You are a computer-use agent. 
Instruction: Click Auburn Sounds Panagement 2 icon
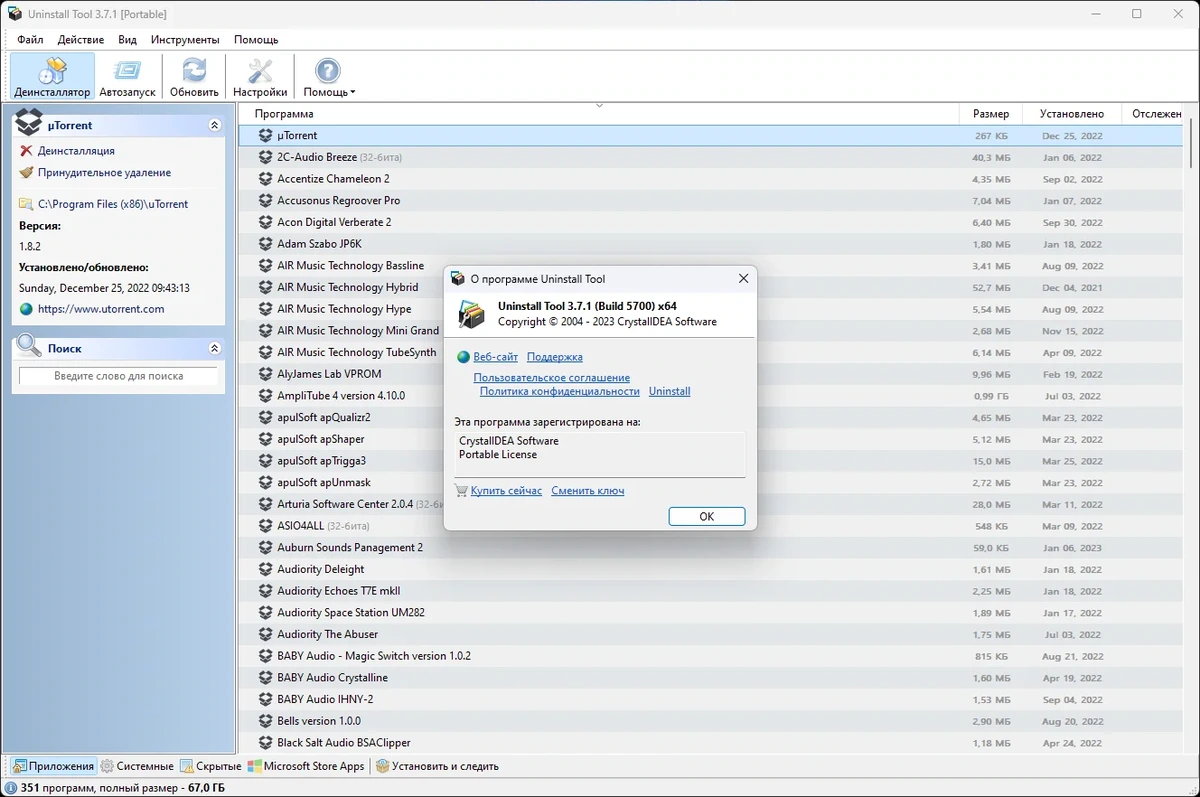click(x=265, y=548)
